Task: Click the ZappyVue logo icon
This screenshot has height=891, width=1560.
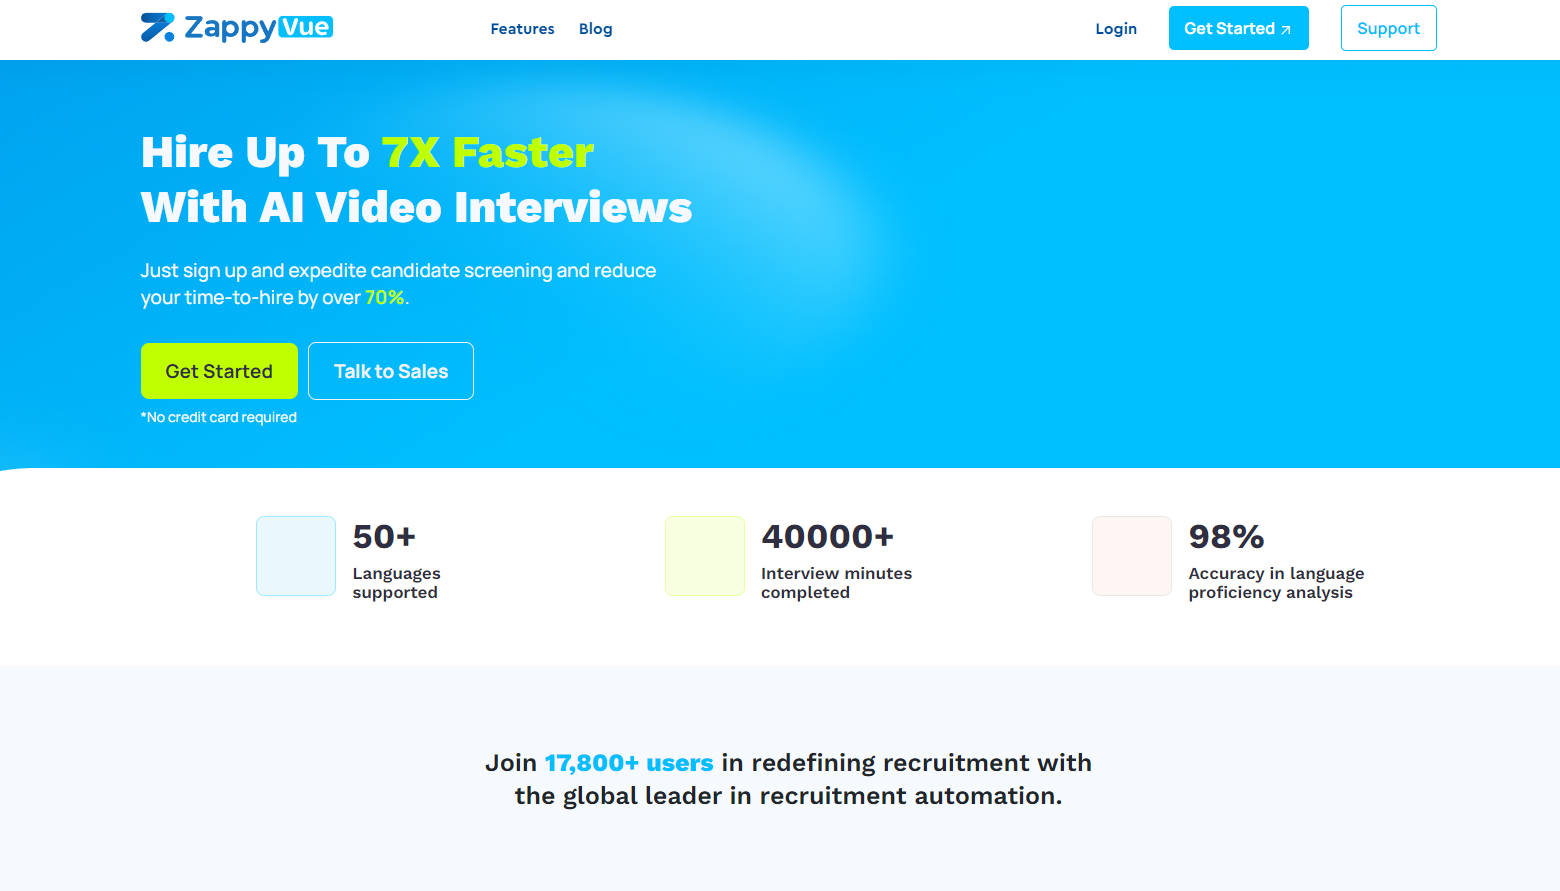Action: pyautogui.click(x=157, y=28)
